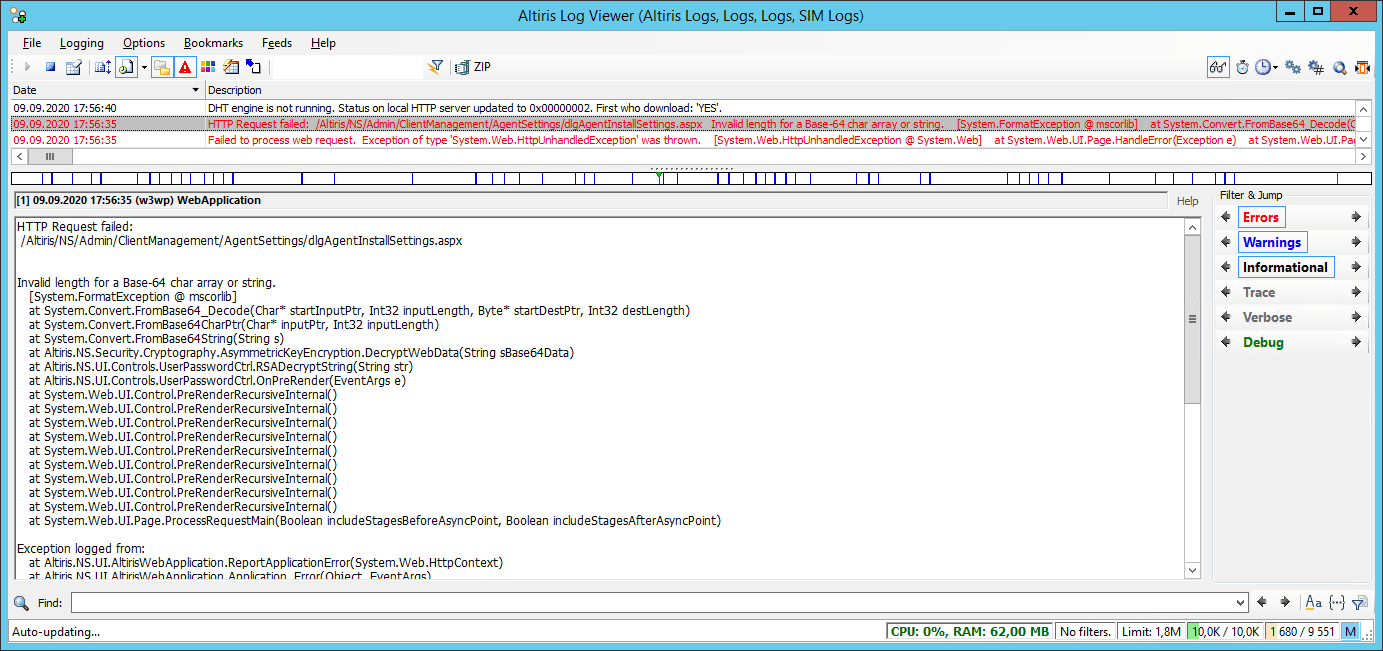Click the magnifier icon beside Find label
Screen dimensions: 1383x651
click(x=22, y=603)
